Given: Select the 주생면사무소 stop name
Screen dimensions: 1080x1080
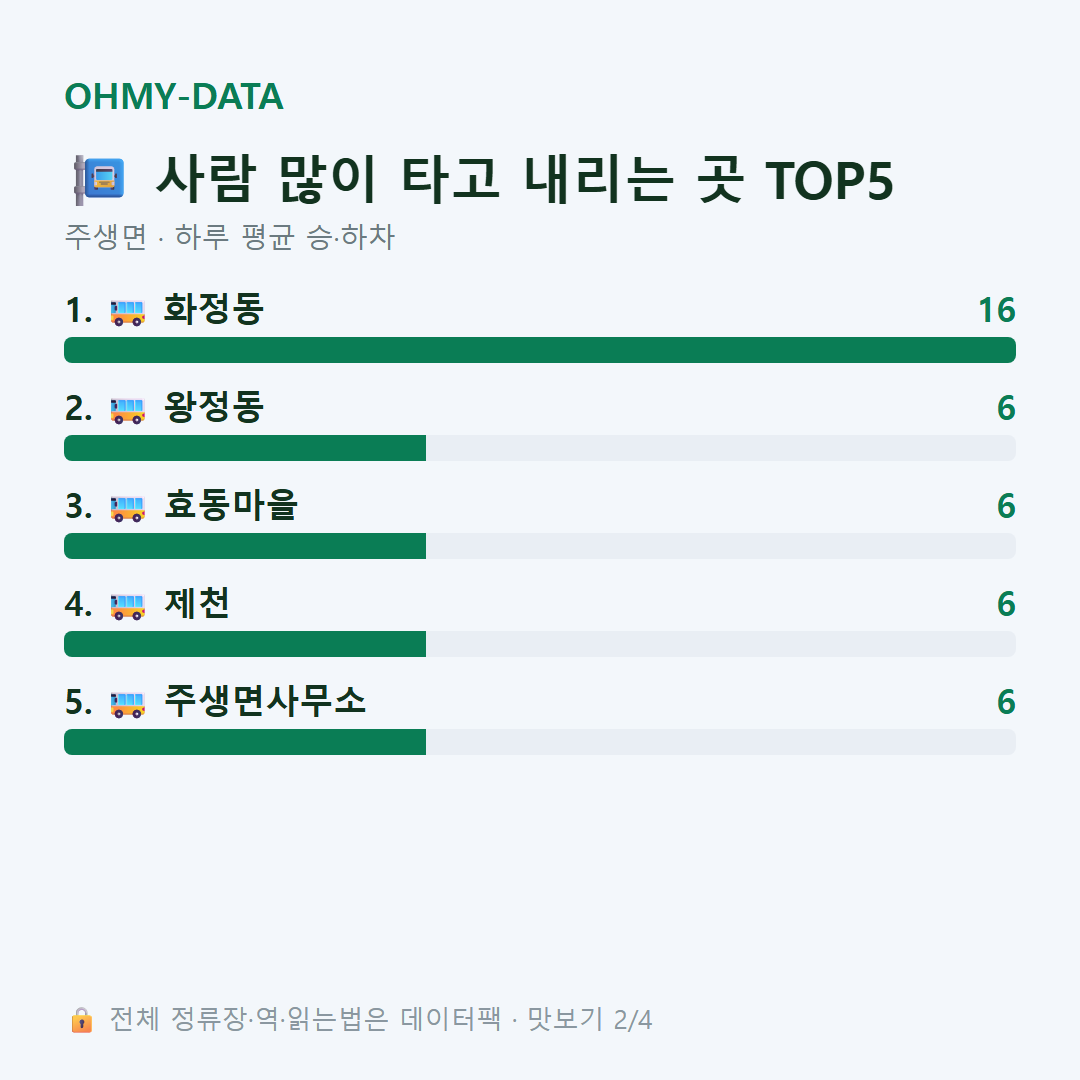Looking at the screenshot, I should pyautogui.click(x=264, y=700).
